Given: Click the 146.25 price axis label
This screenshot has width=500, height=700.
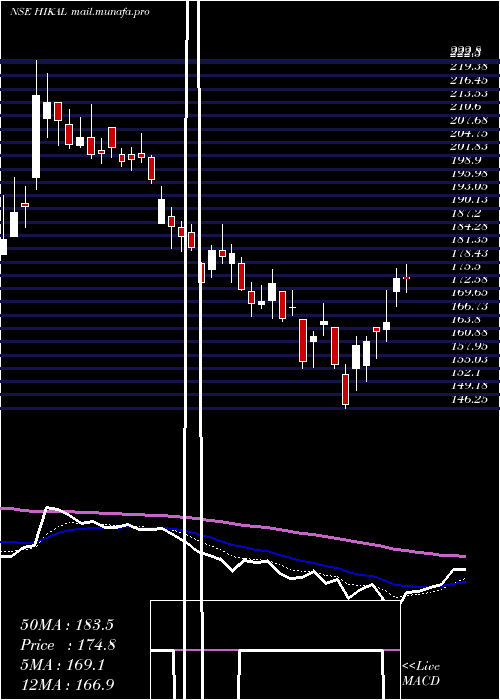Looking at the screenshot, I should pyautogui.click(x=468, y=399).
